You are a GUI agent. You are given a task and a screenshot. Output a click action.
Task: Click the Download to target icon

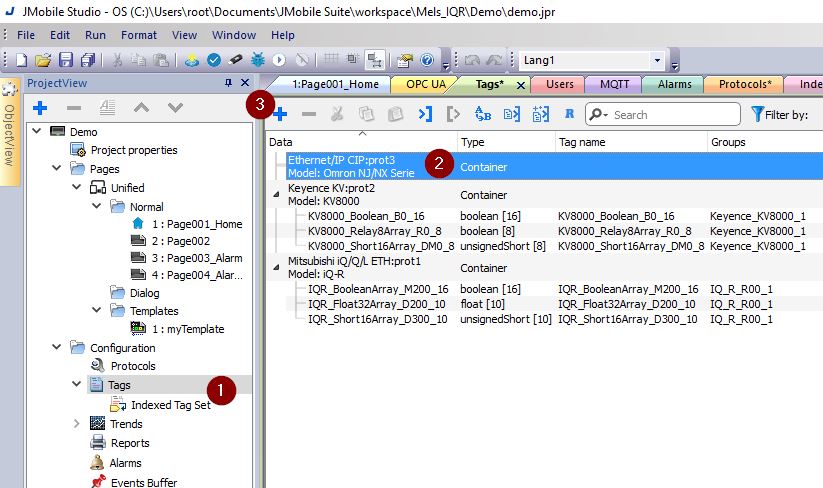click(x=192, y=60)
